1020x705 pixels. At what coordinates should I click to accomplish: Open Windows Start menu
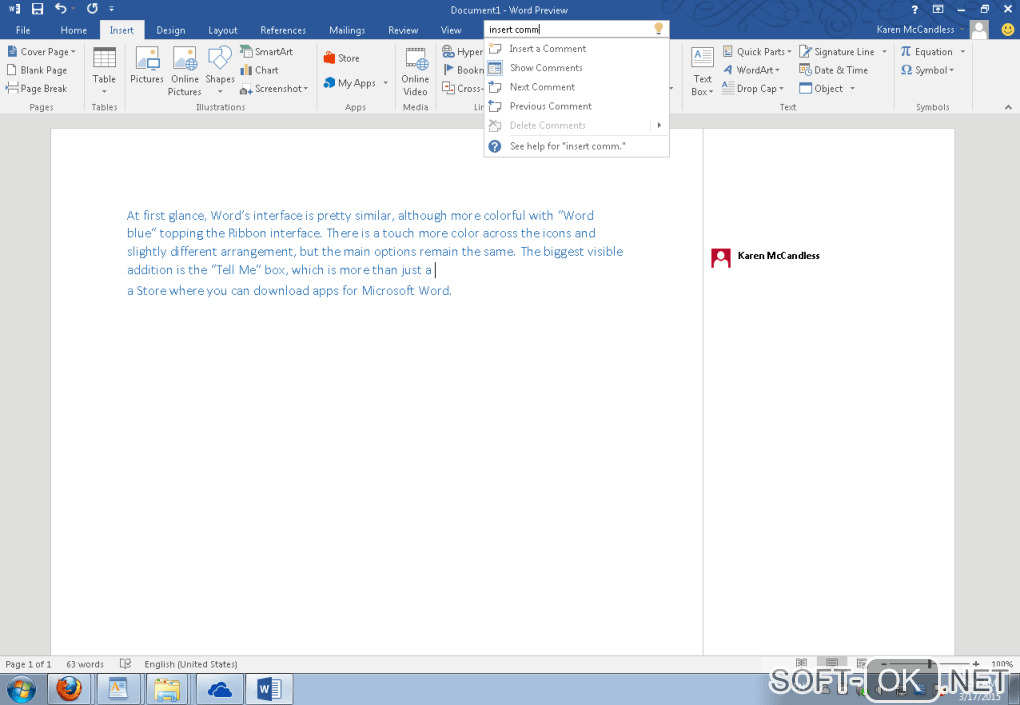coord(21,689)
